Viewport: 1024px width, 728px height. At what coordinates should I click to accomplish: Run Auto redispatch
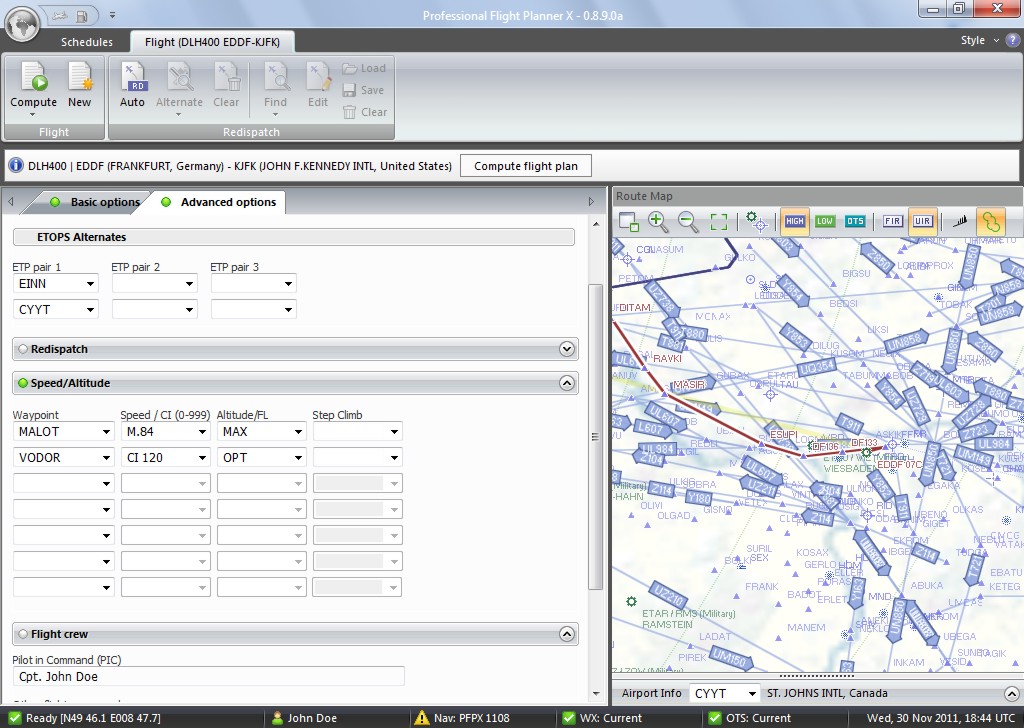point(133,85)
